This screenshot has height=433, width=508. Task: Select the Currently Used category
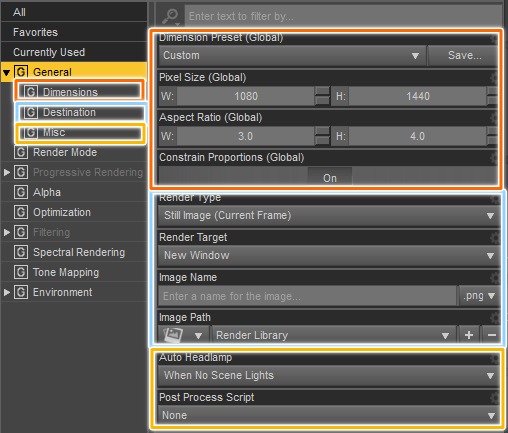74,52
